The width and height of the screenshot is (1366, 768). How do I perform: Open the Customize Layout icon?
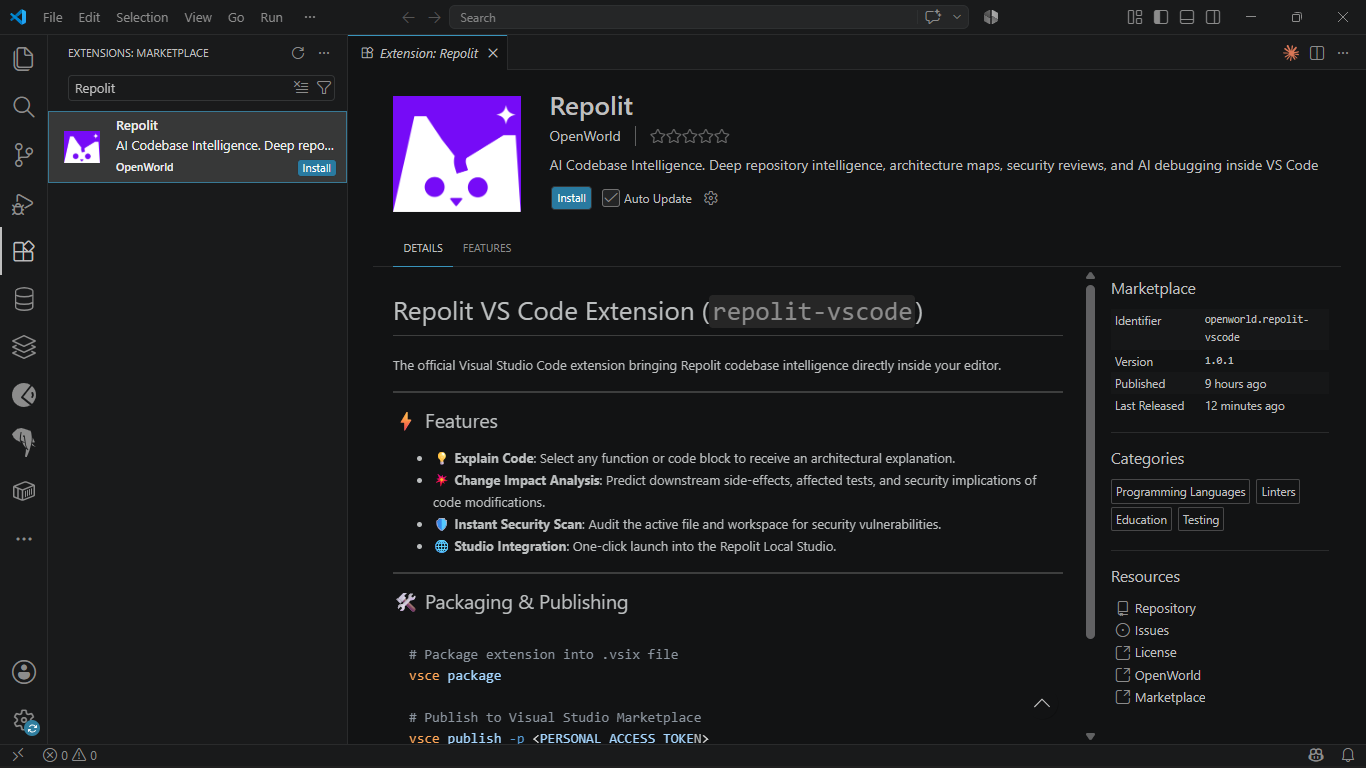tap(1135, 17)
